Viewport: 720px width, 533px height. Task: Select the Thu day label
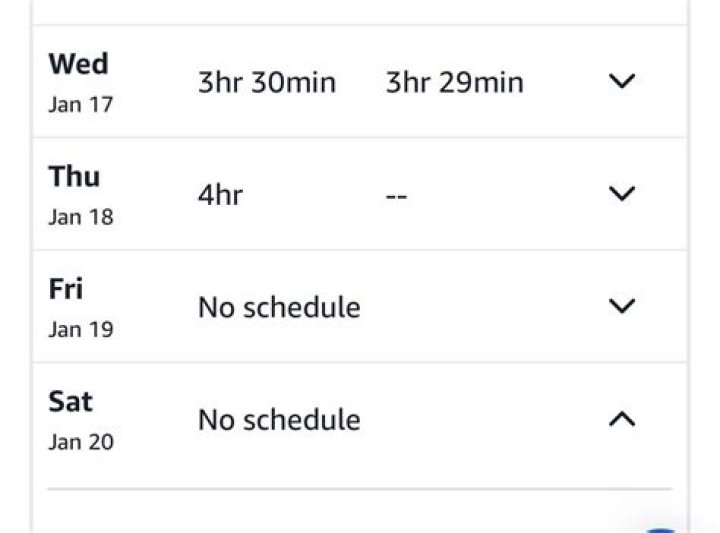pyautogui.click(x=74, y=177)
